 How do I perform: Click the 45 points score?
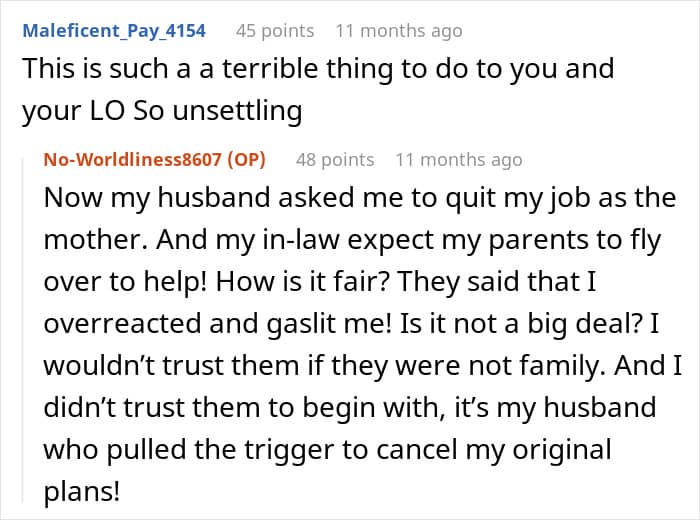coord(274,30)
